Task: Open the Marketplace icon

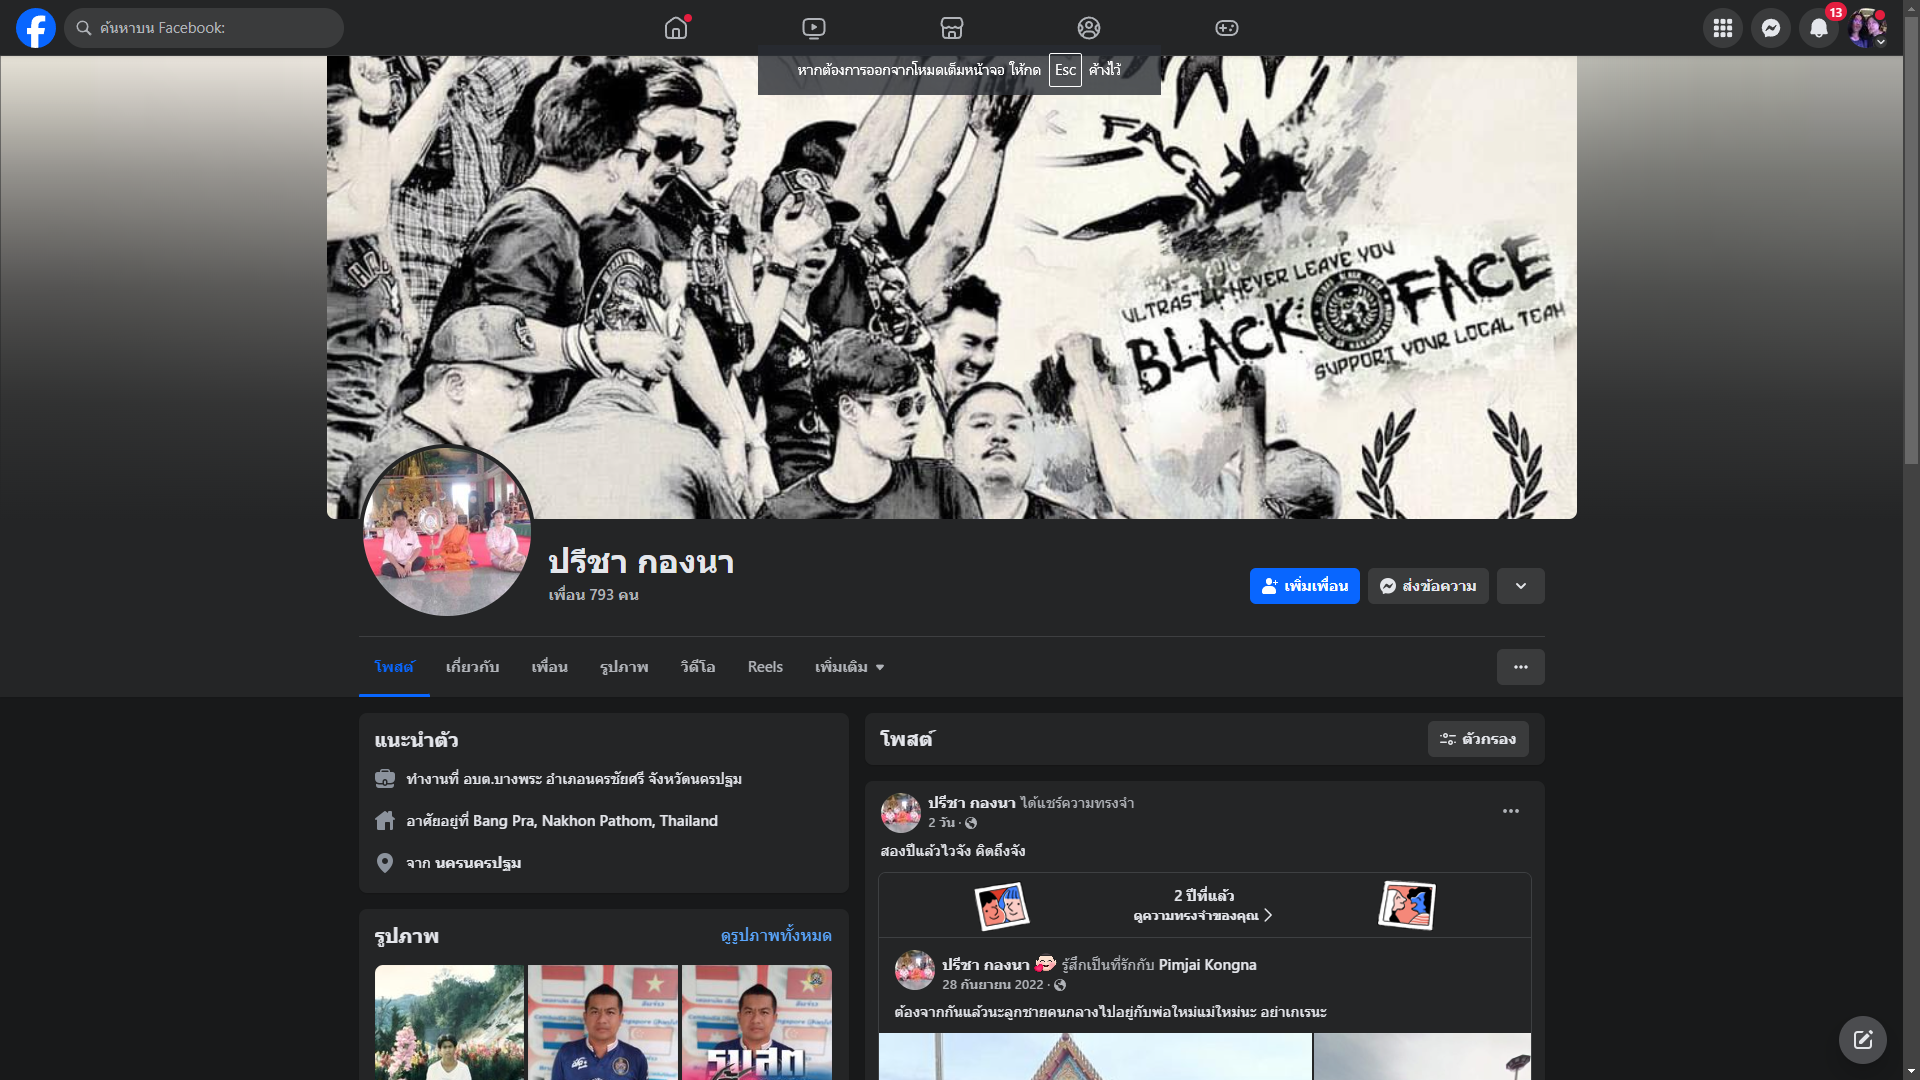Action: click(952, 28)
